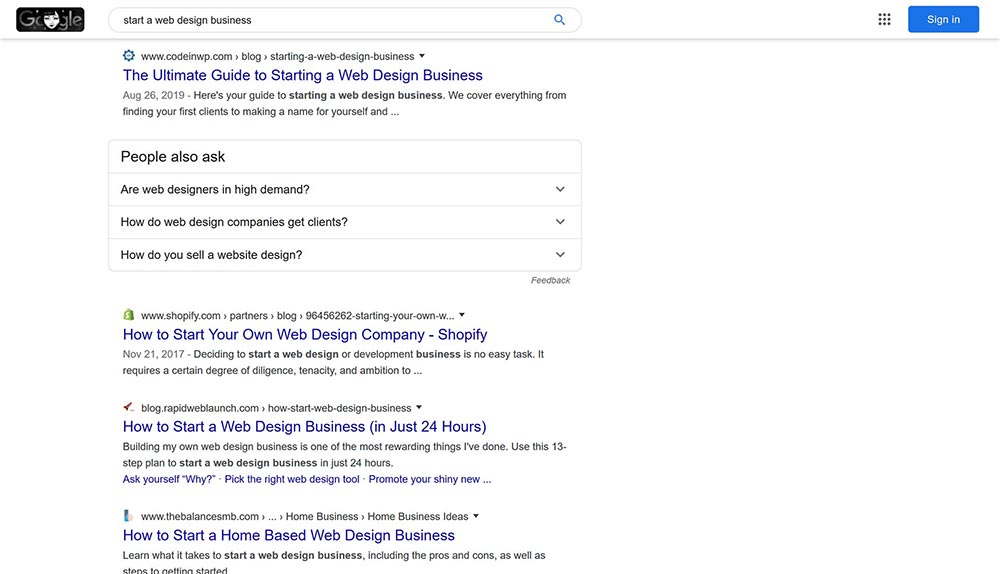Viewport: 1000px width, 574px height.
Task: Open dropdown arrow next to shopify.com URL
Action: 462,315
